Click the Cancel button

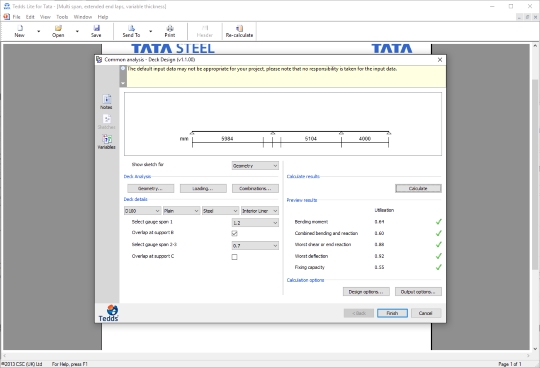click(x=426, y=313)
